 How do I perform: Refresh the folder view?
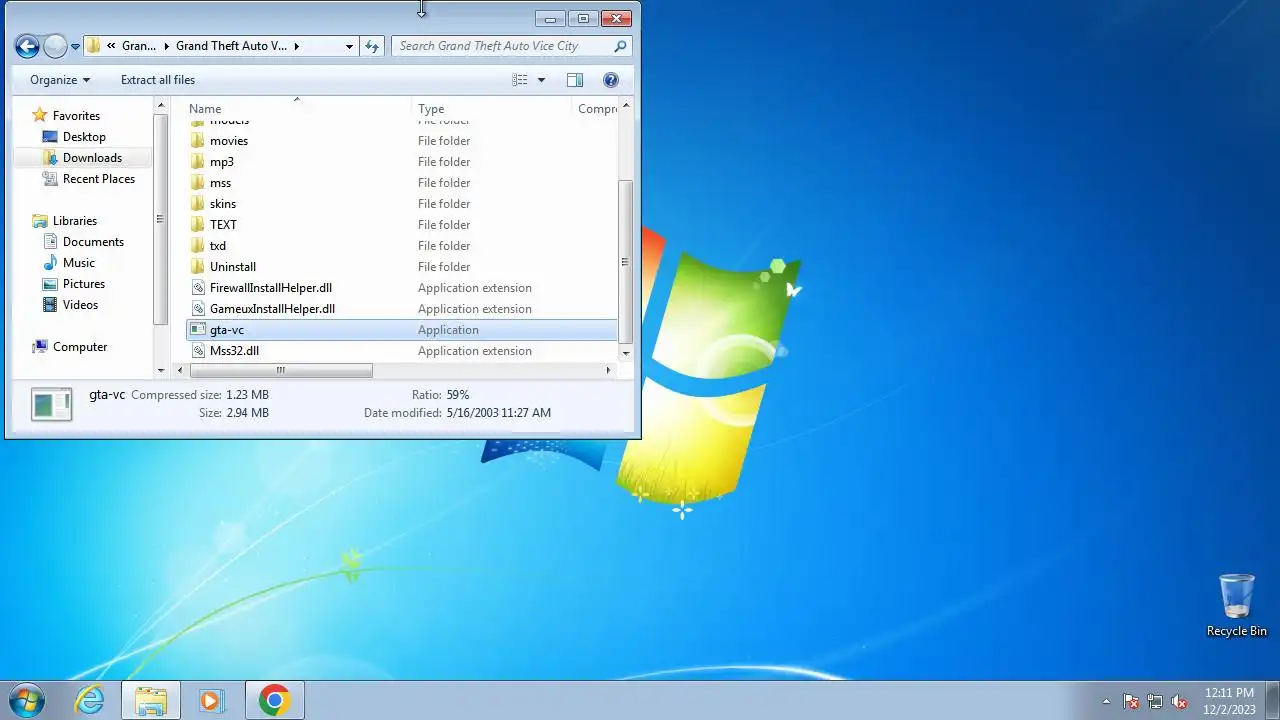tap(372, 46)
